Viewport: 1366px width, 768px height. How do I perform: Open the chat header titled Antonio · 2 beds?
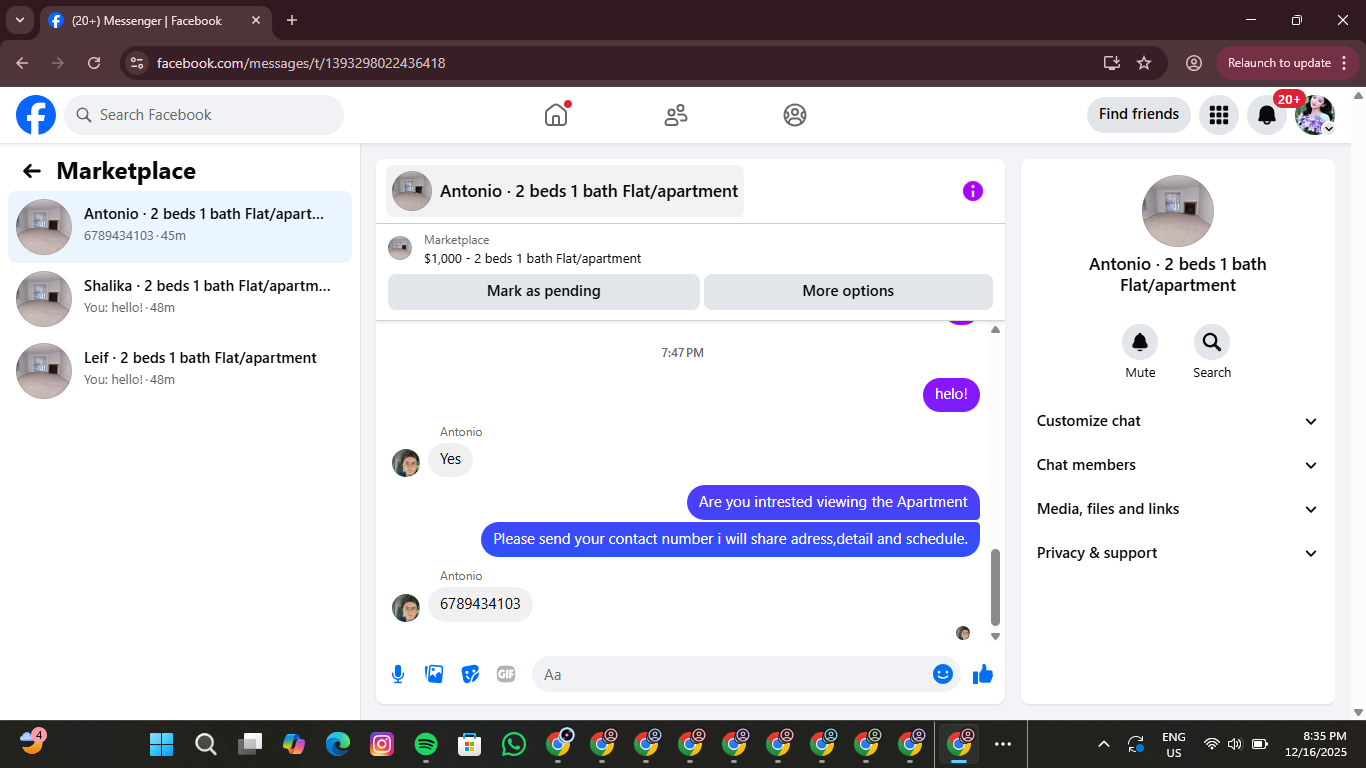pos(565,191)
